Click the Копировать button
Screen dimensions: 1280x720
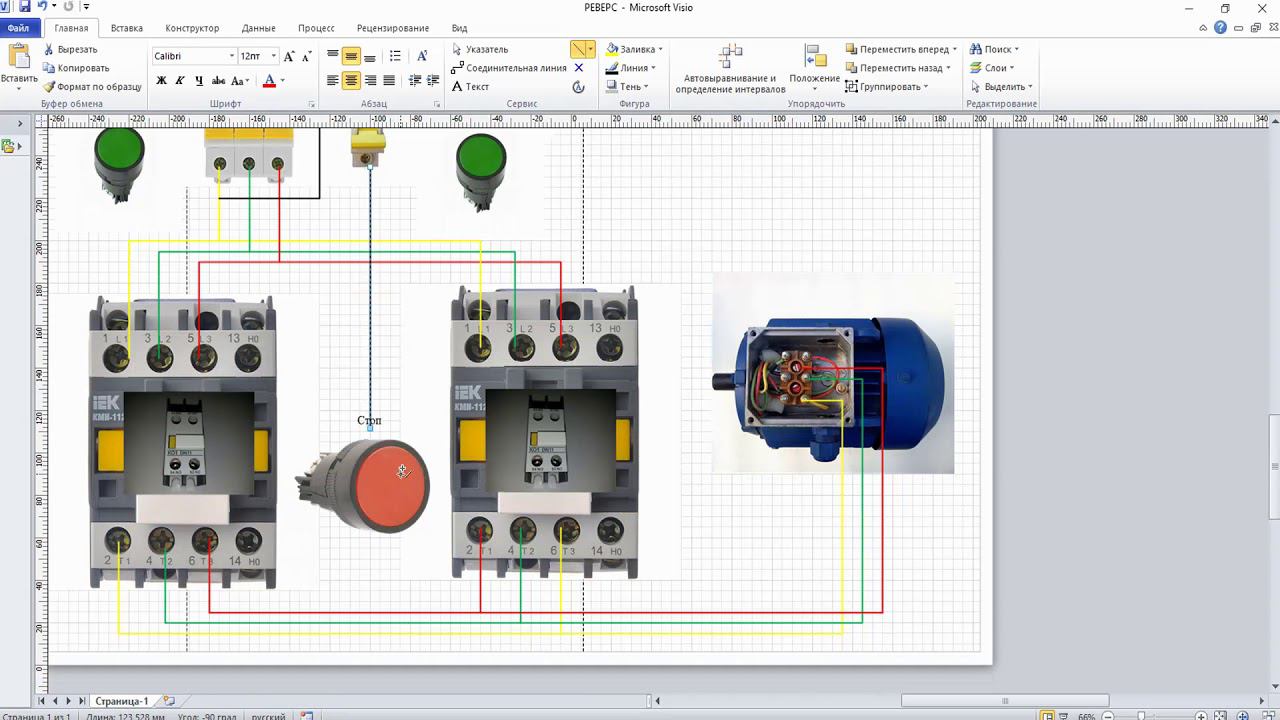click(x=76, y=68)
